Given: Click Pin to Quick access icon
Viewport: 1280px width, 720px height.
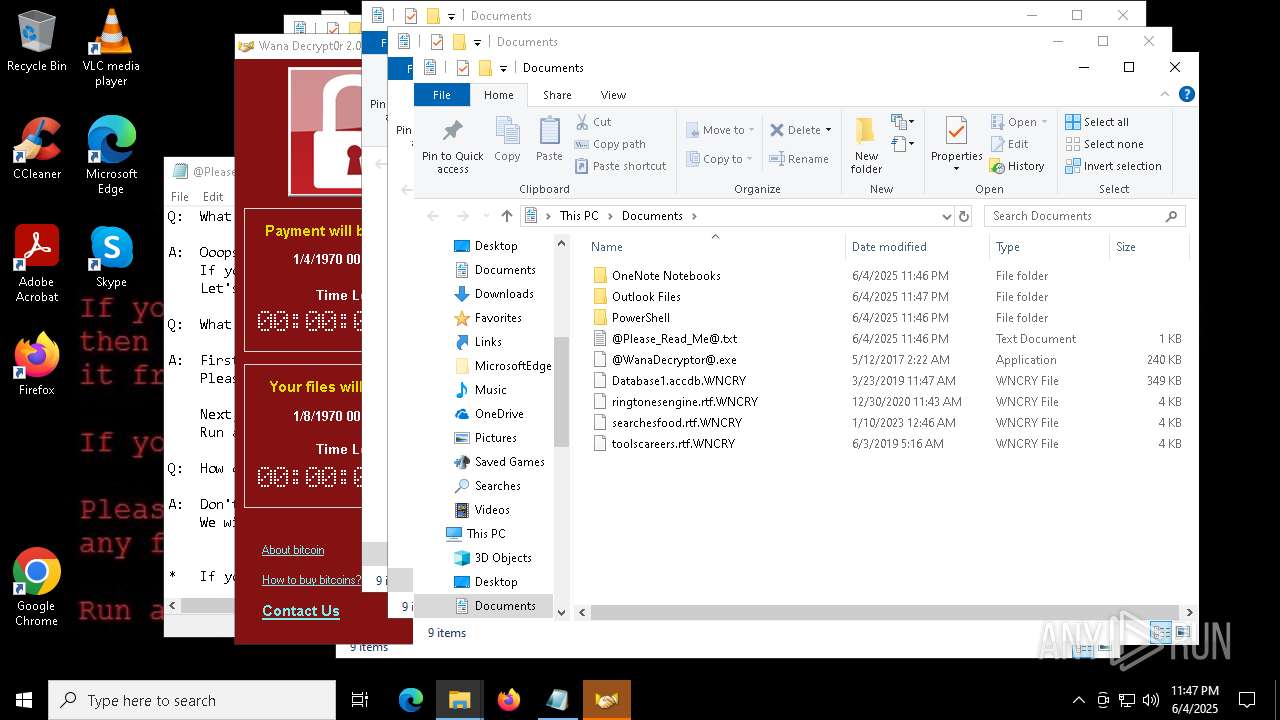Looking at the screenshot, I should 452,131.
